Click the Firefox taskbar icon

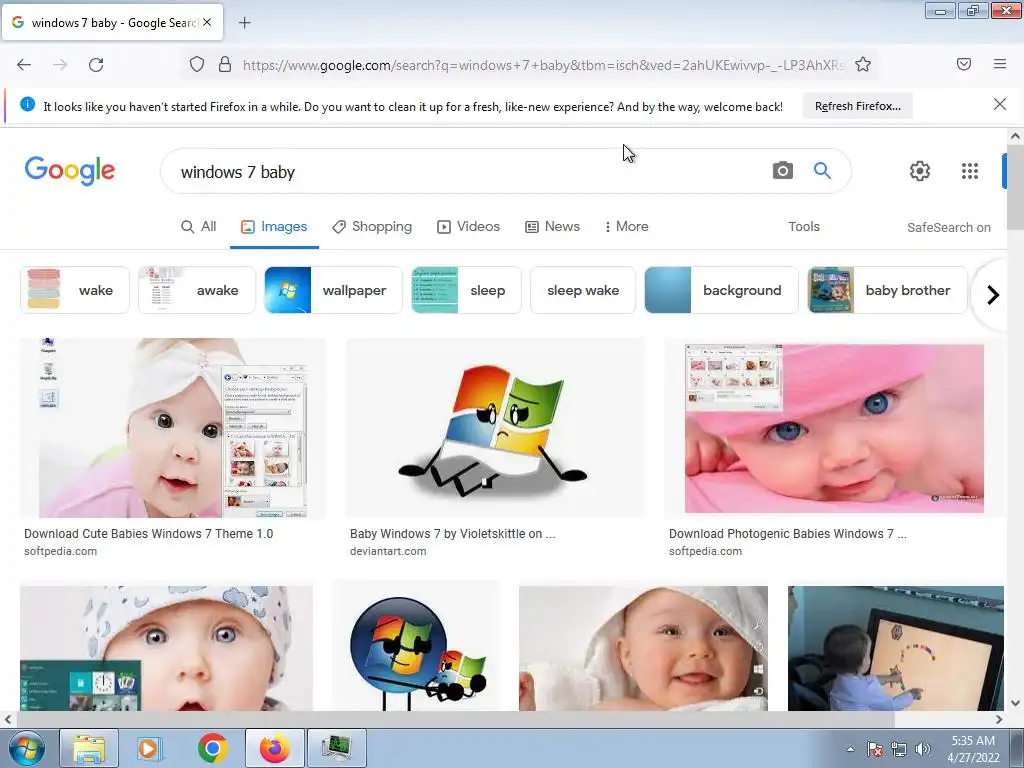point(274,748)
